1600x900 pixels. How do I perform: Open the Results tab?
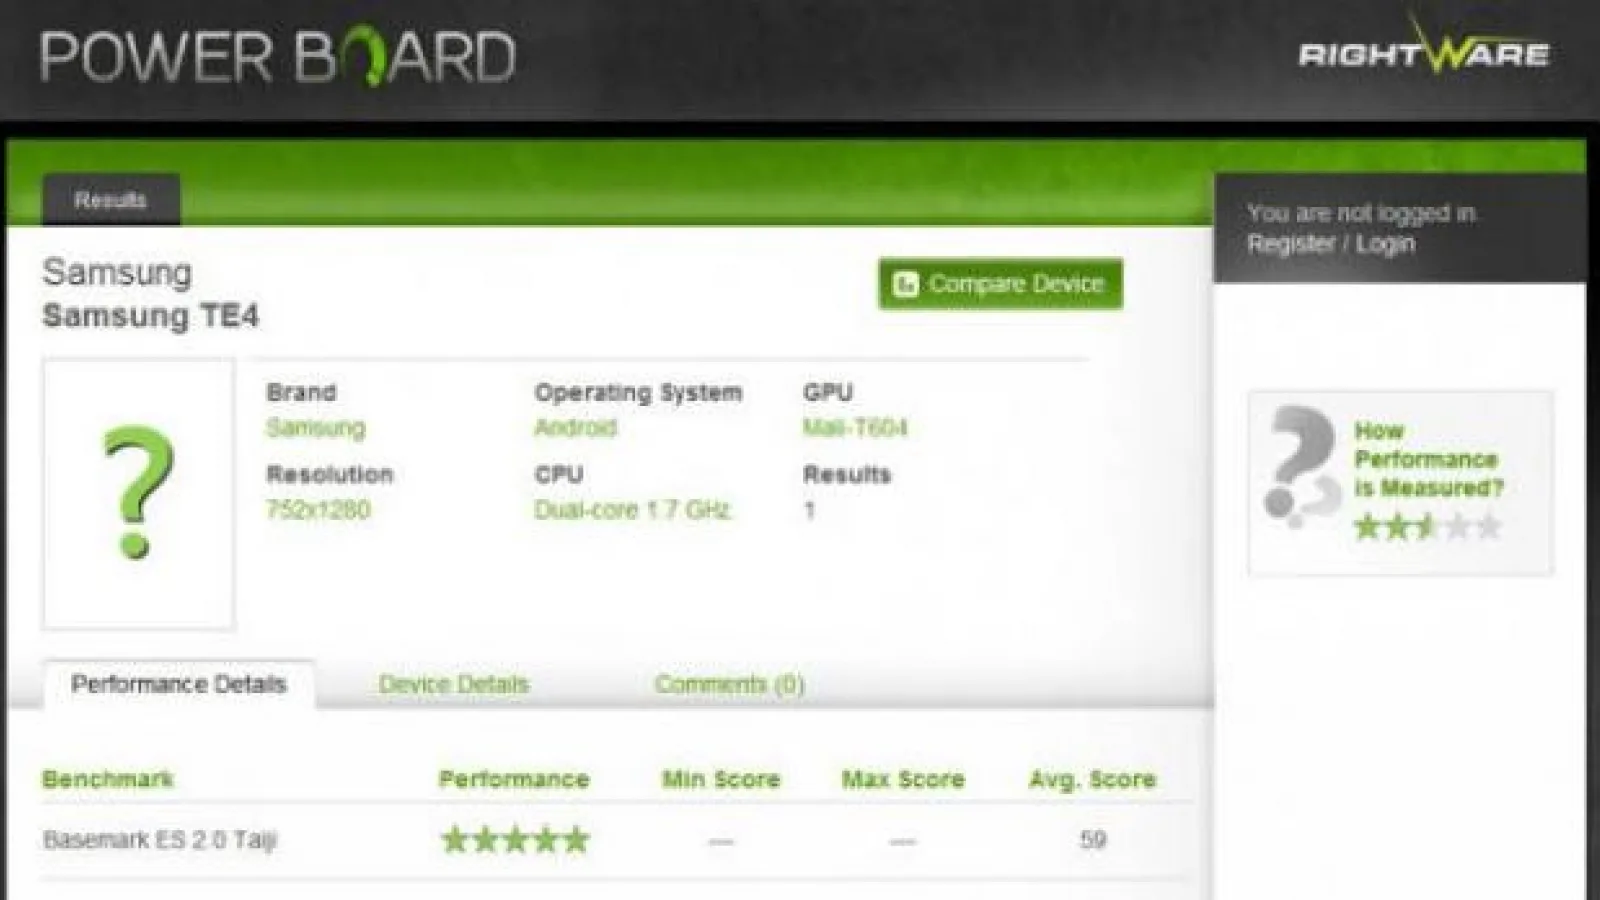(111, 200)
